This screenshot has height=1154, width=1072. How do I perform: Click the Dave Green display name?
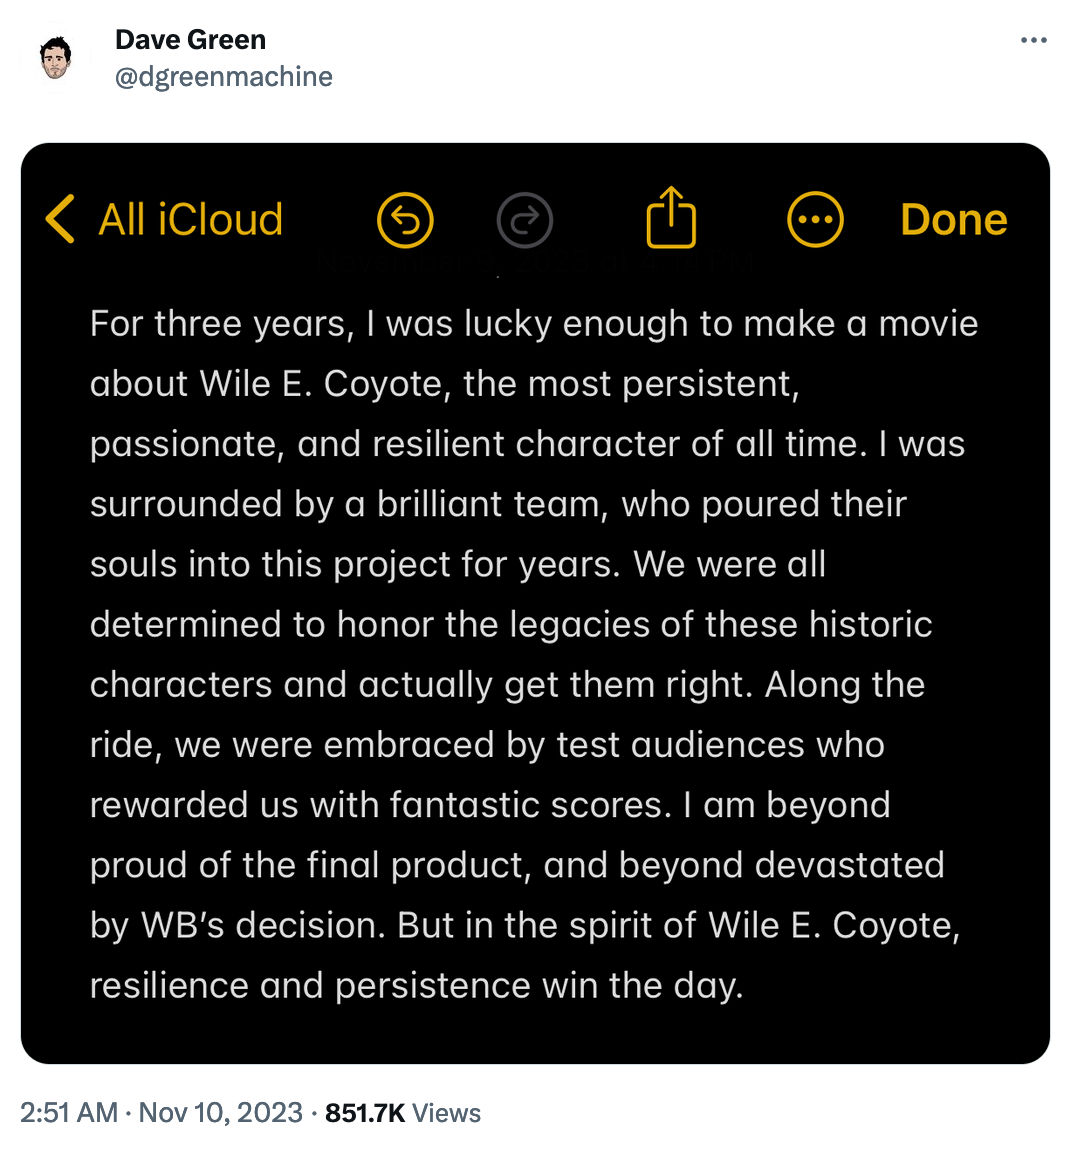coord(190,40)
